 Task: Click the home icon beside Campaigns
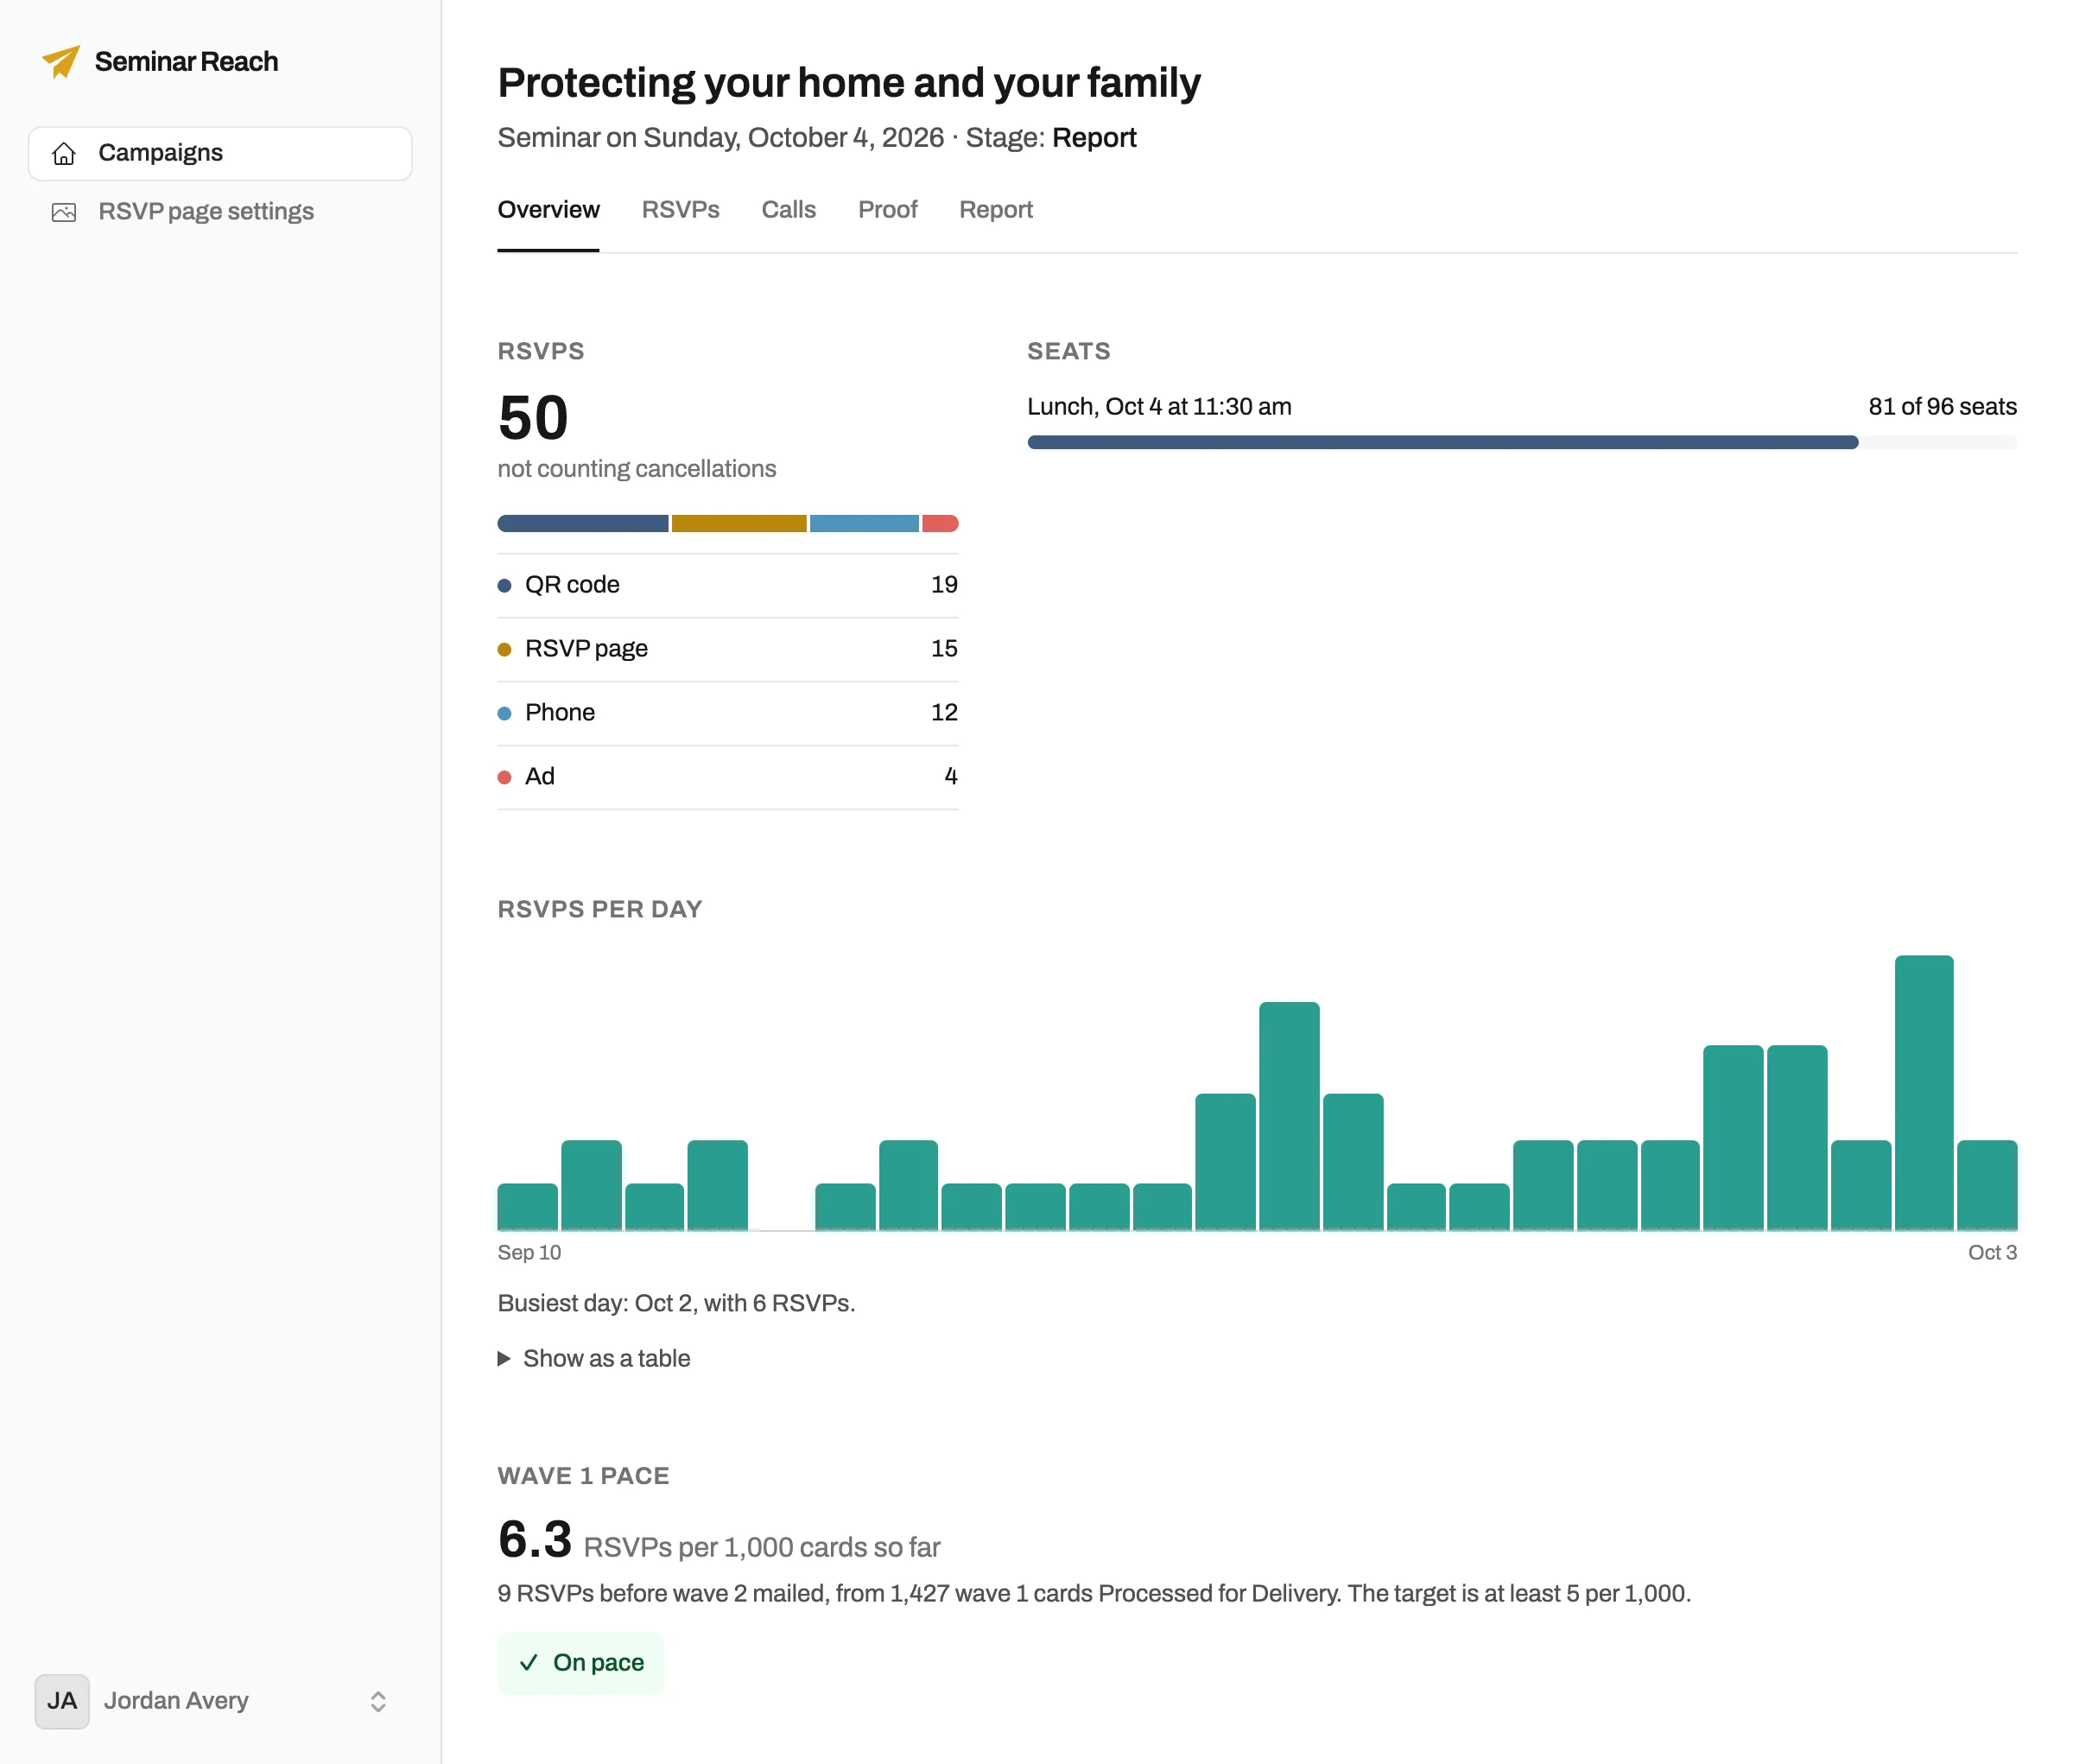[x=64, y=153]
